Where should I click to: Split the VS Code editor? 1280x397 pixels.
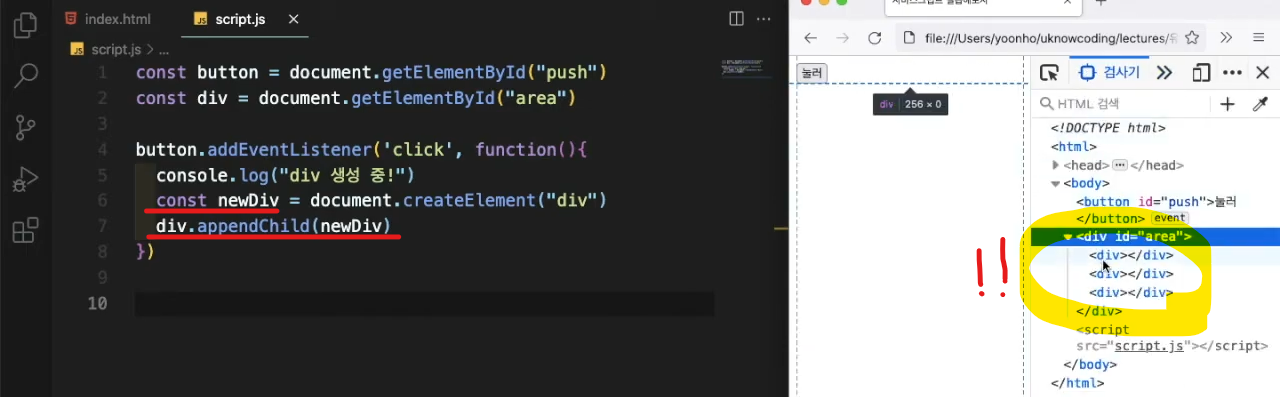pyautogui.click(x=736, y=19)
